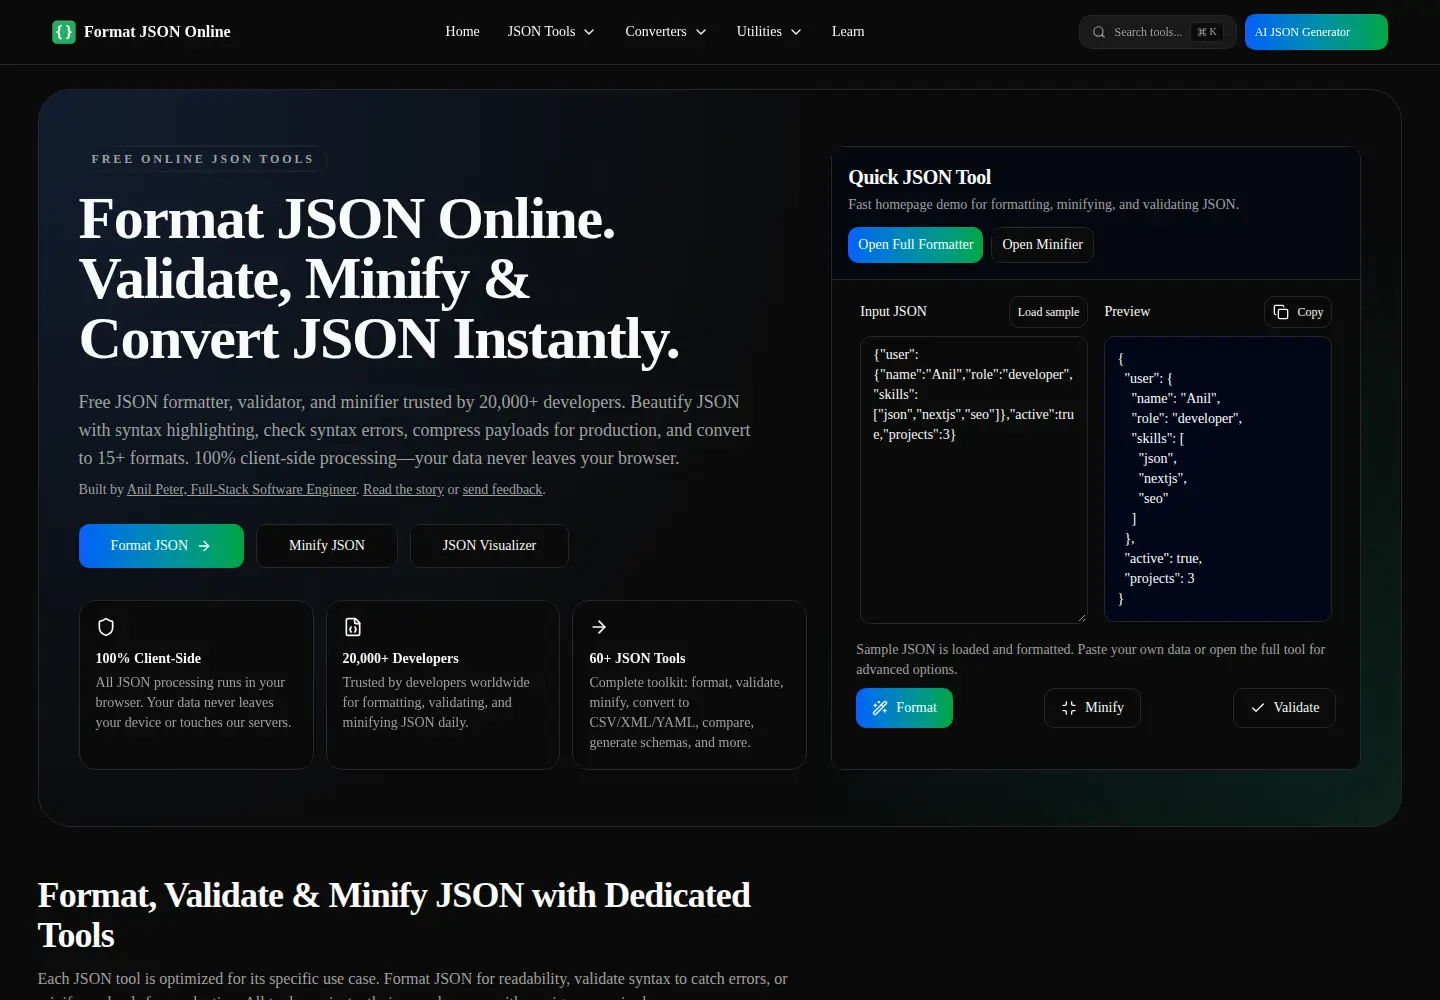The width and height of the screenshot is (1440, 1000).
Task: Click the 100% Client-Side card title
Action: tap(148, 659)
